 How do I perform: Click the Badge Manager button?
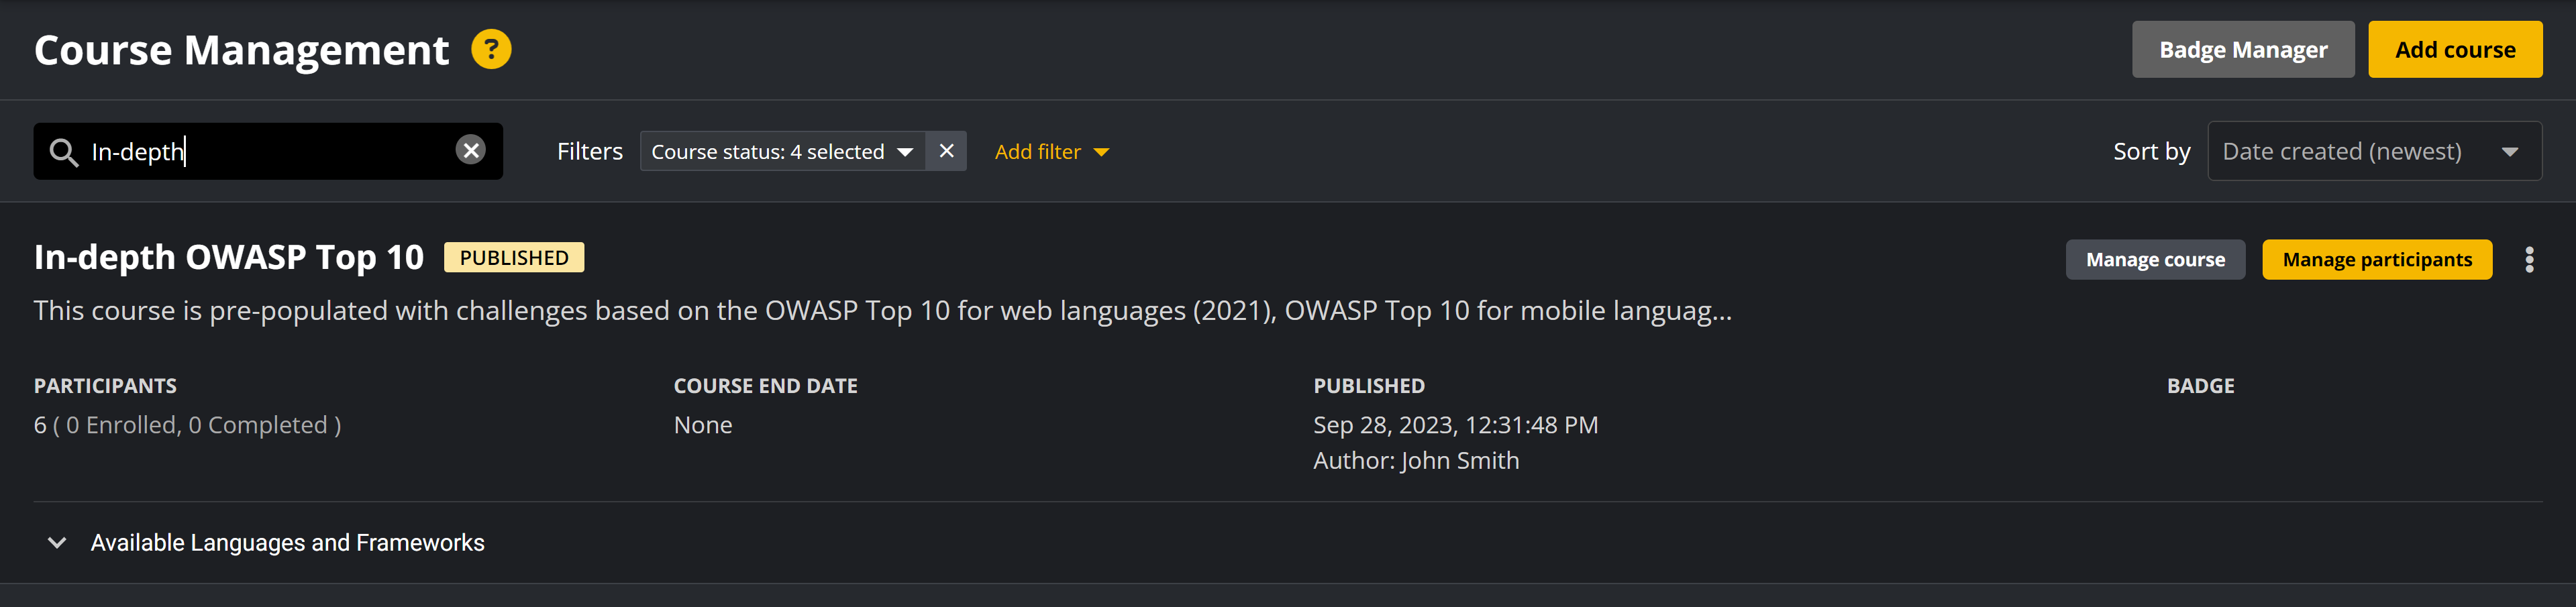tap(2243, 49)
